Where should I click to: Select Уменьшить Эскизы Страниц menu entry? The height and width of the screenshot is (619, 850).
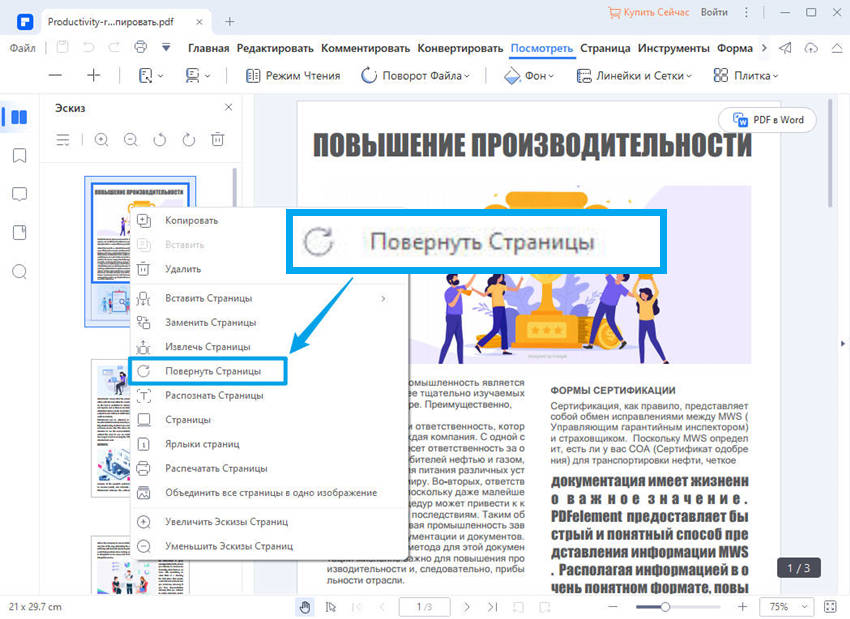pos(270,546)
